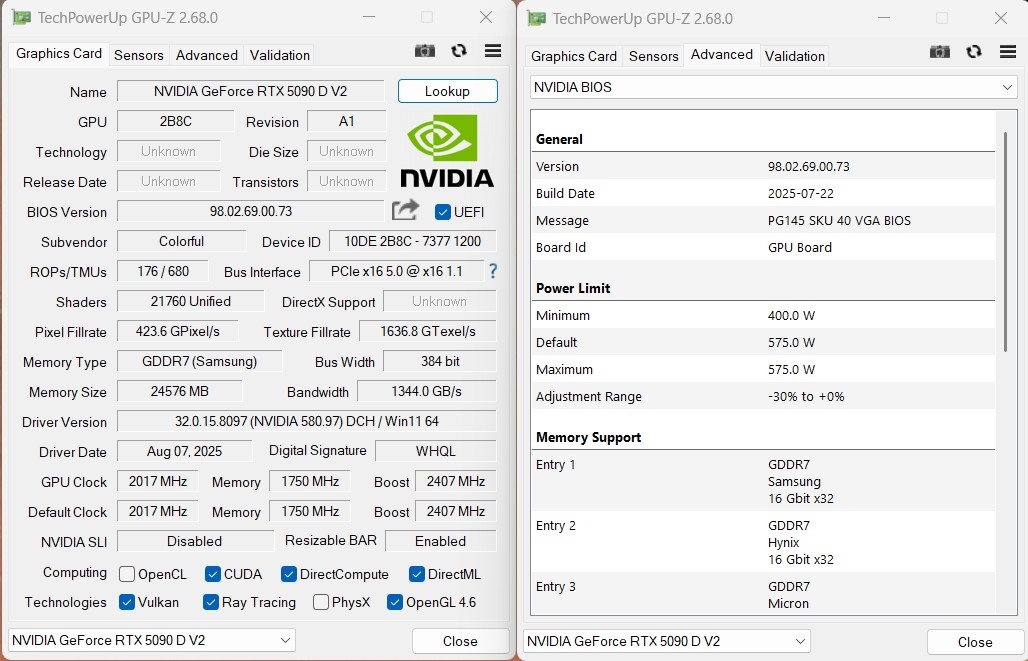Open GPU selector dropdown in right window
This screenshot has height=661, width=1028.
coord(667,640)
